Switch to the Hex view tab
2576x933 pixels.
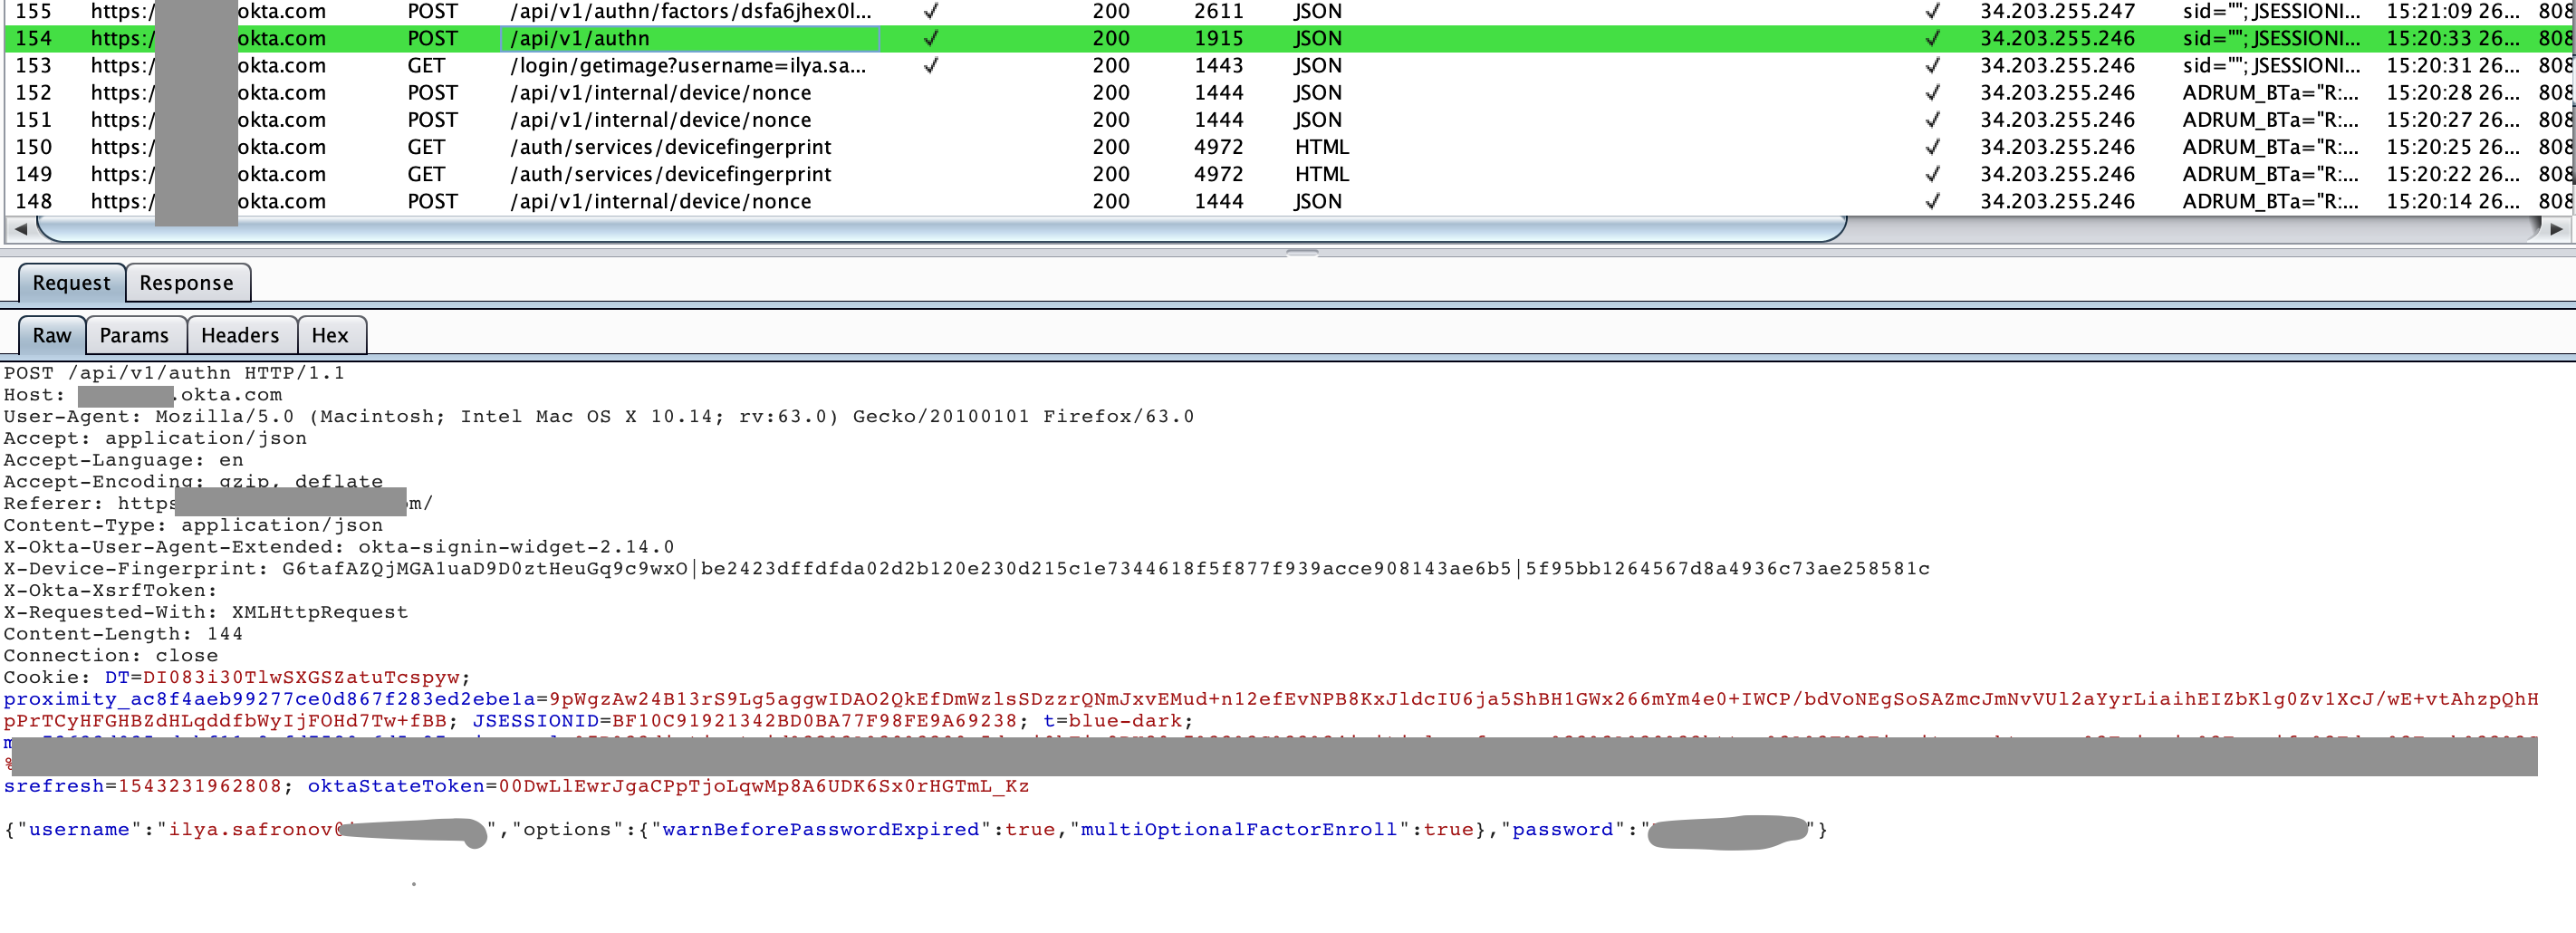330,336
